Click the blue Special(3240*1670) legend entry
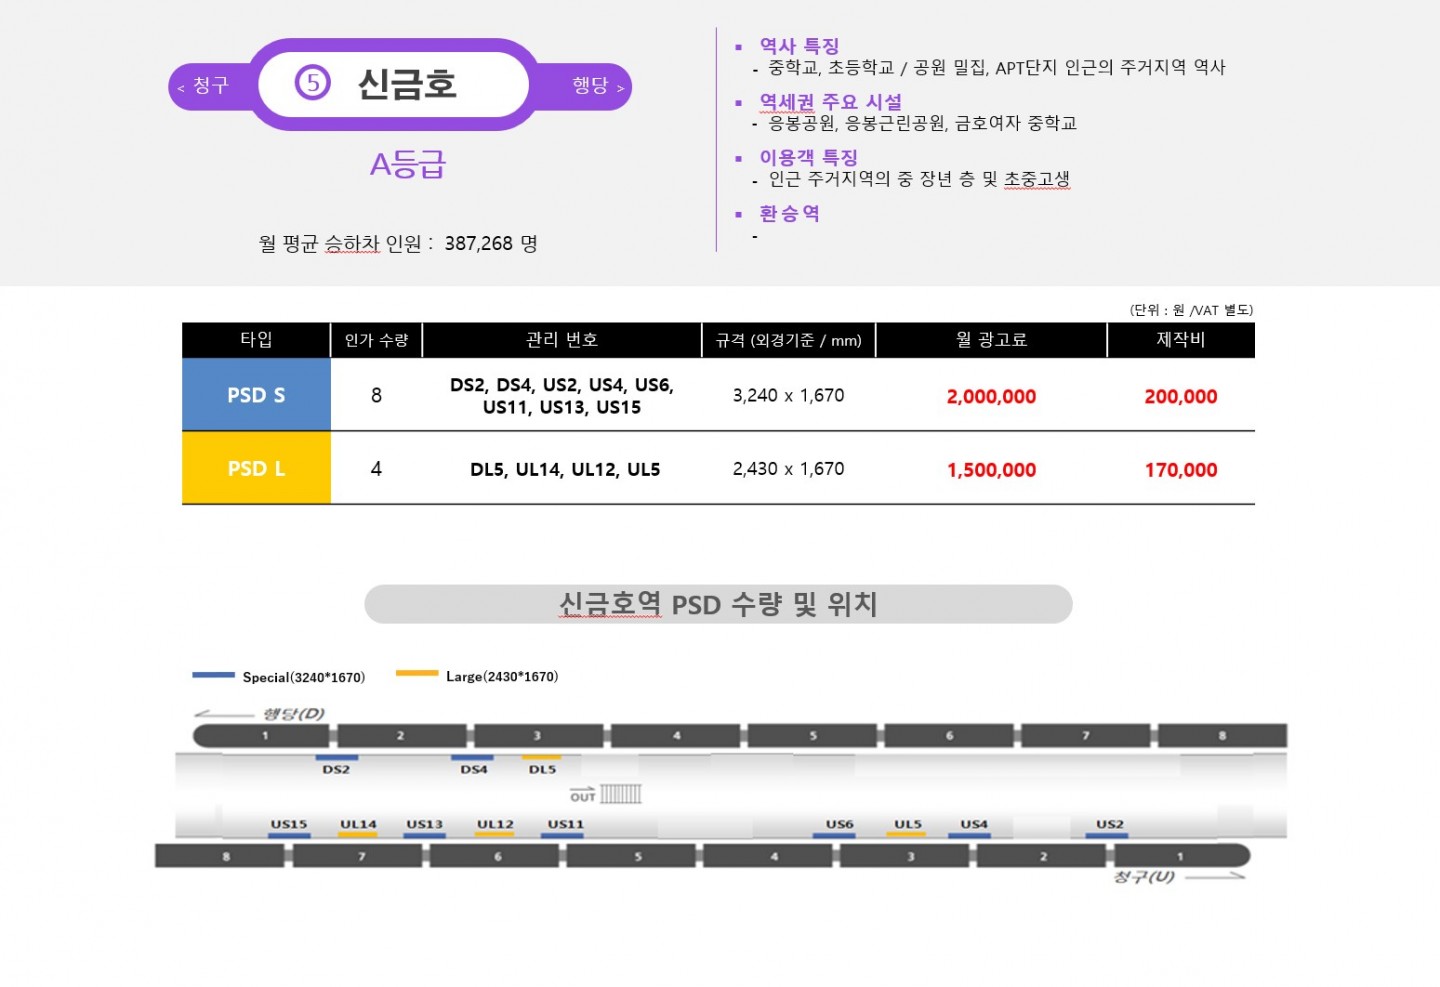 tap(279, 676)
